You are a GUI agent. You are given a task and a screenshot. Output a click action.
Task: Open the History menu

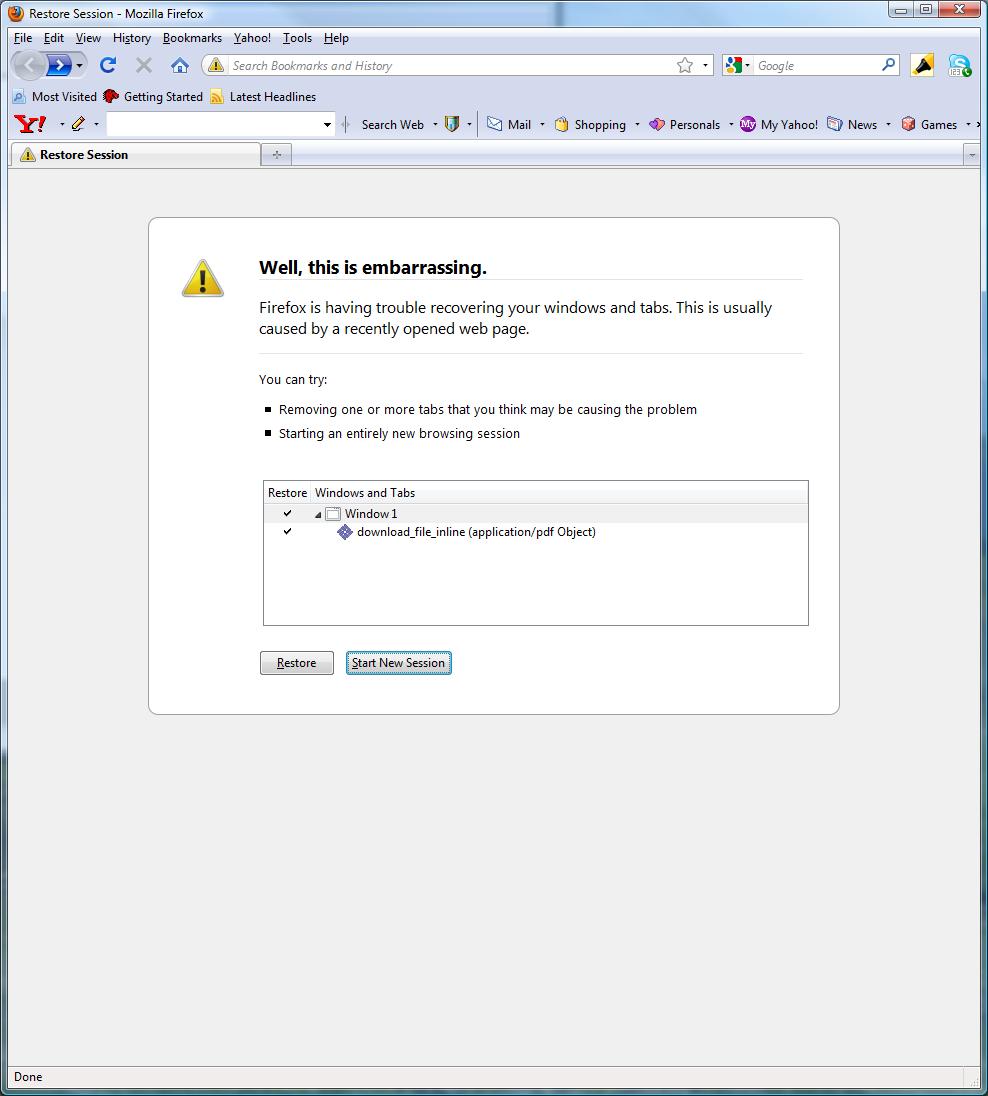click(x=131, y=38)
